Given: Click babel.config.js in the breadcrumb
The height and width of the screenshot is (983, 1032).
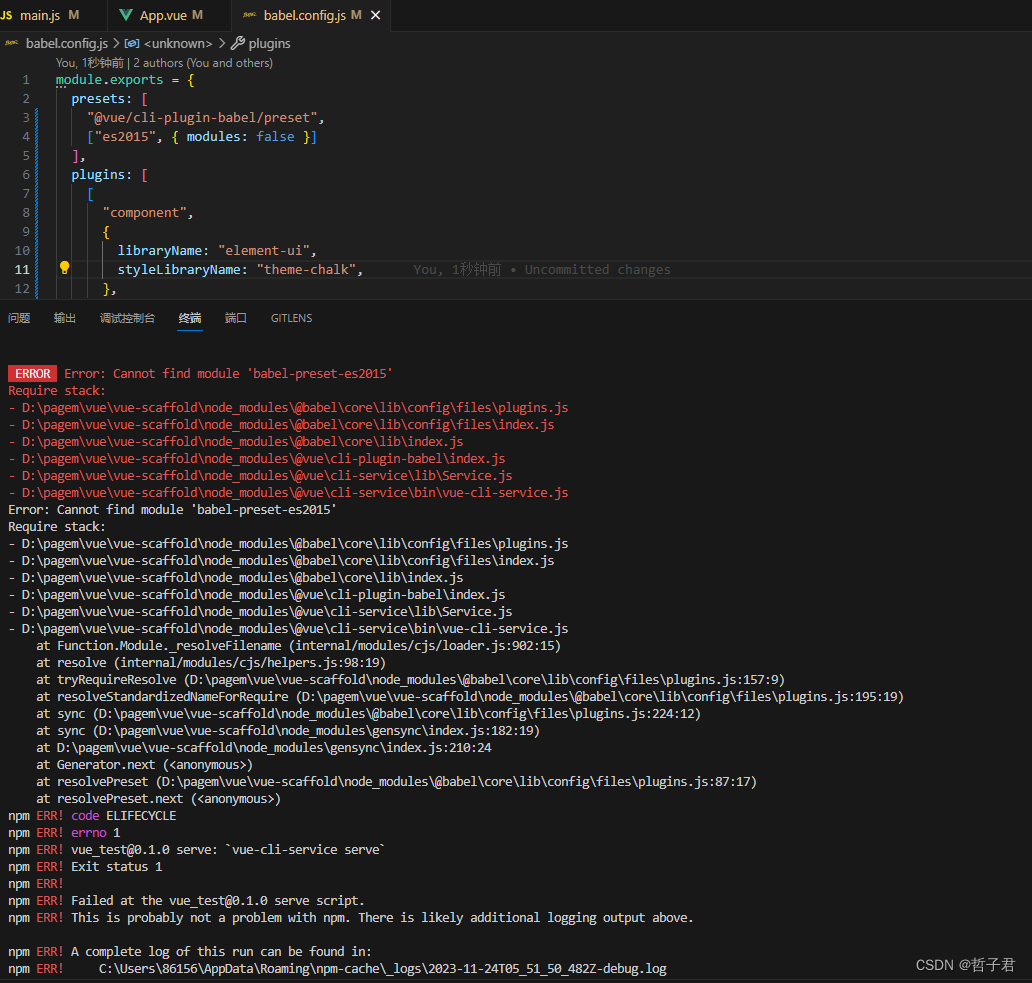Looking at the screenshot, I should (x=66, y=43).
